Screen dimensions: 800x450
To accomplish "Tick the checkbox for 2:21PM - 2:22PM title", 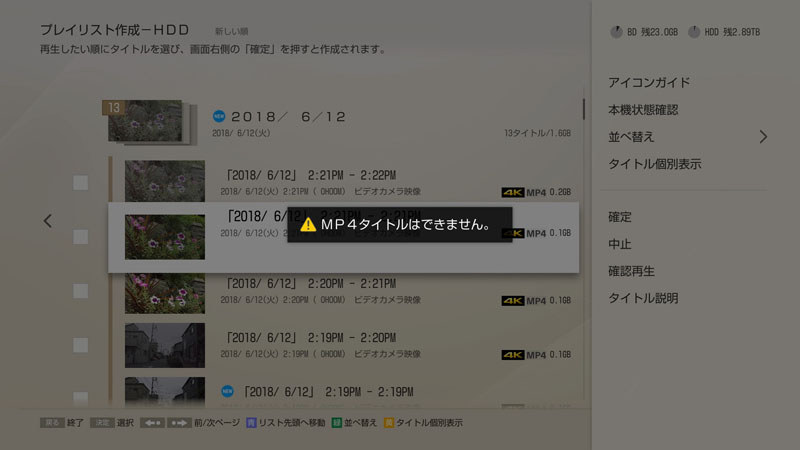I will [80, 183].
